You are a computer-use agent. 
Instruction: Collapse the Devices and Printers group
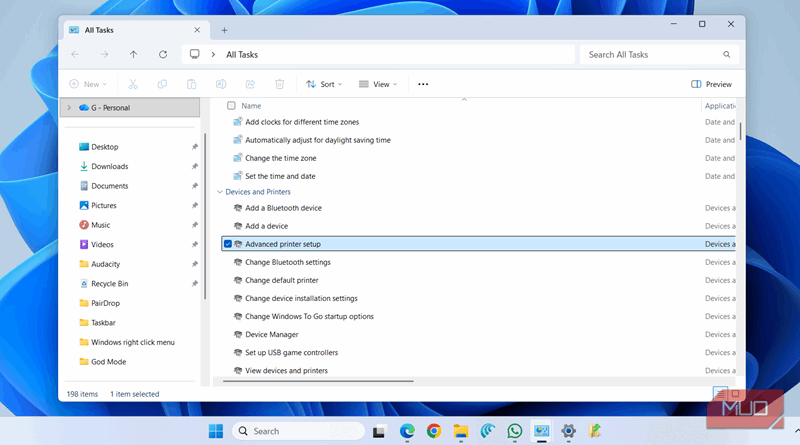[x=220, y=192]
